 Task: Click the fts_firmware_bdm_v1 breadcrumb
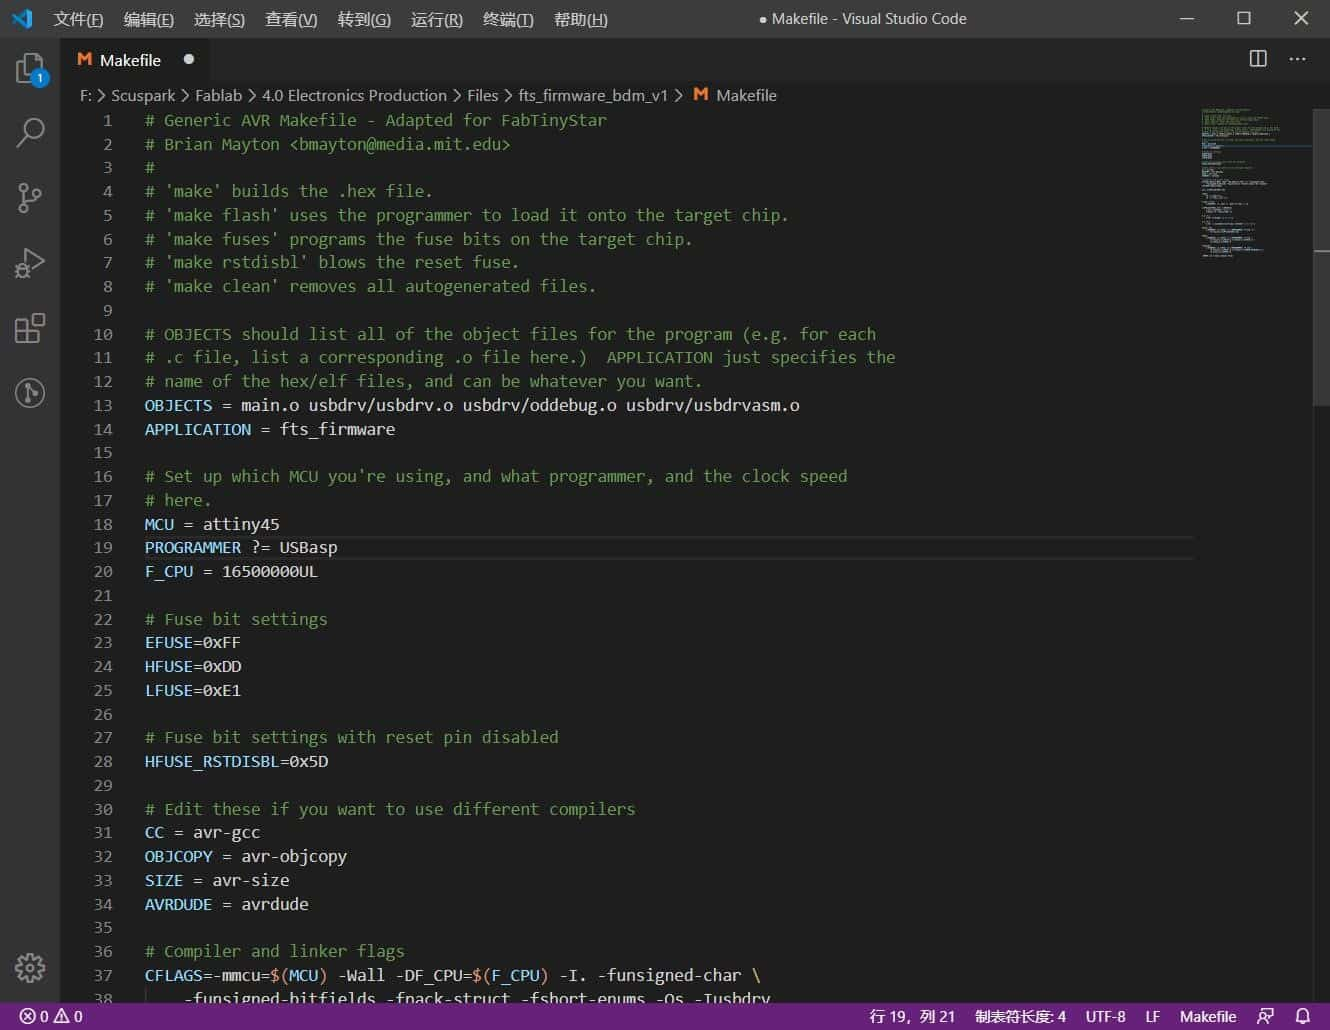click(x=593, y=95)
